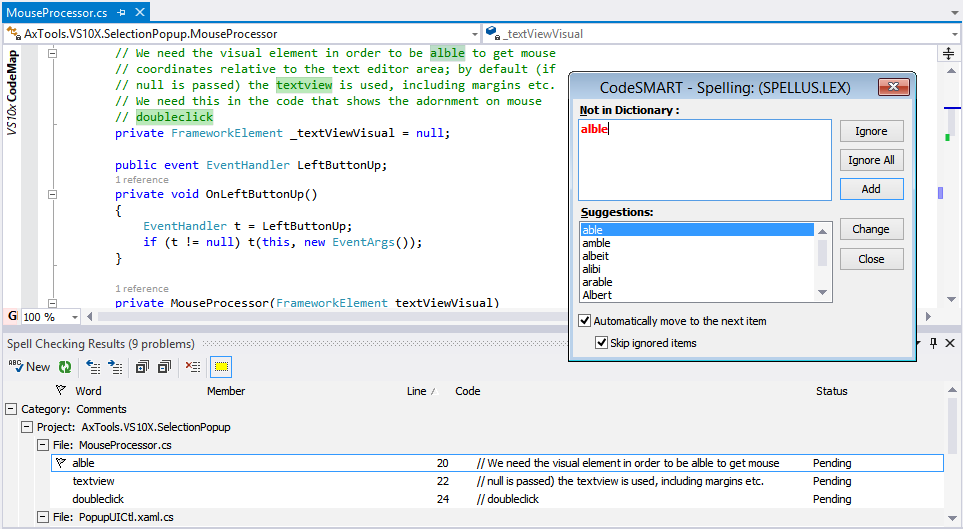The image size is (963, 529).
Task: Click Add to dictionary button
Action: click(x=871, y=189)
